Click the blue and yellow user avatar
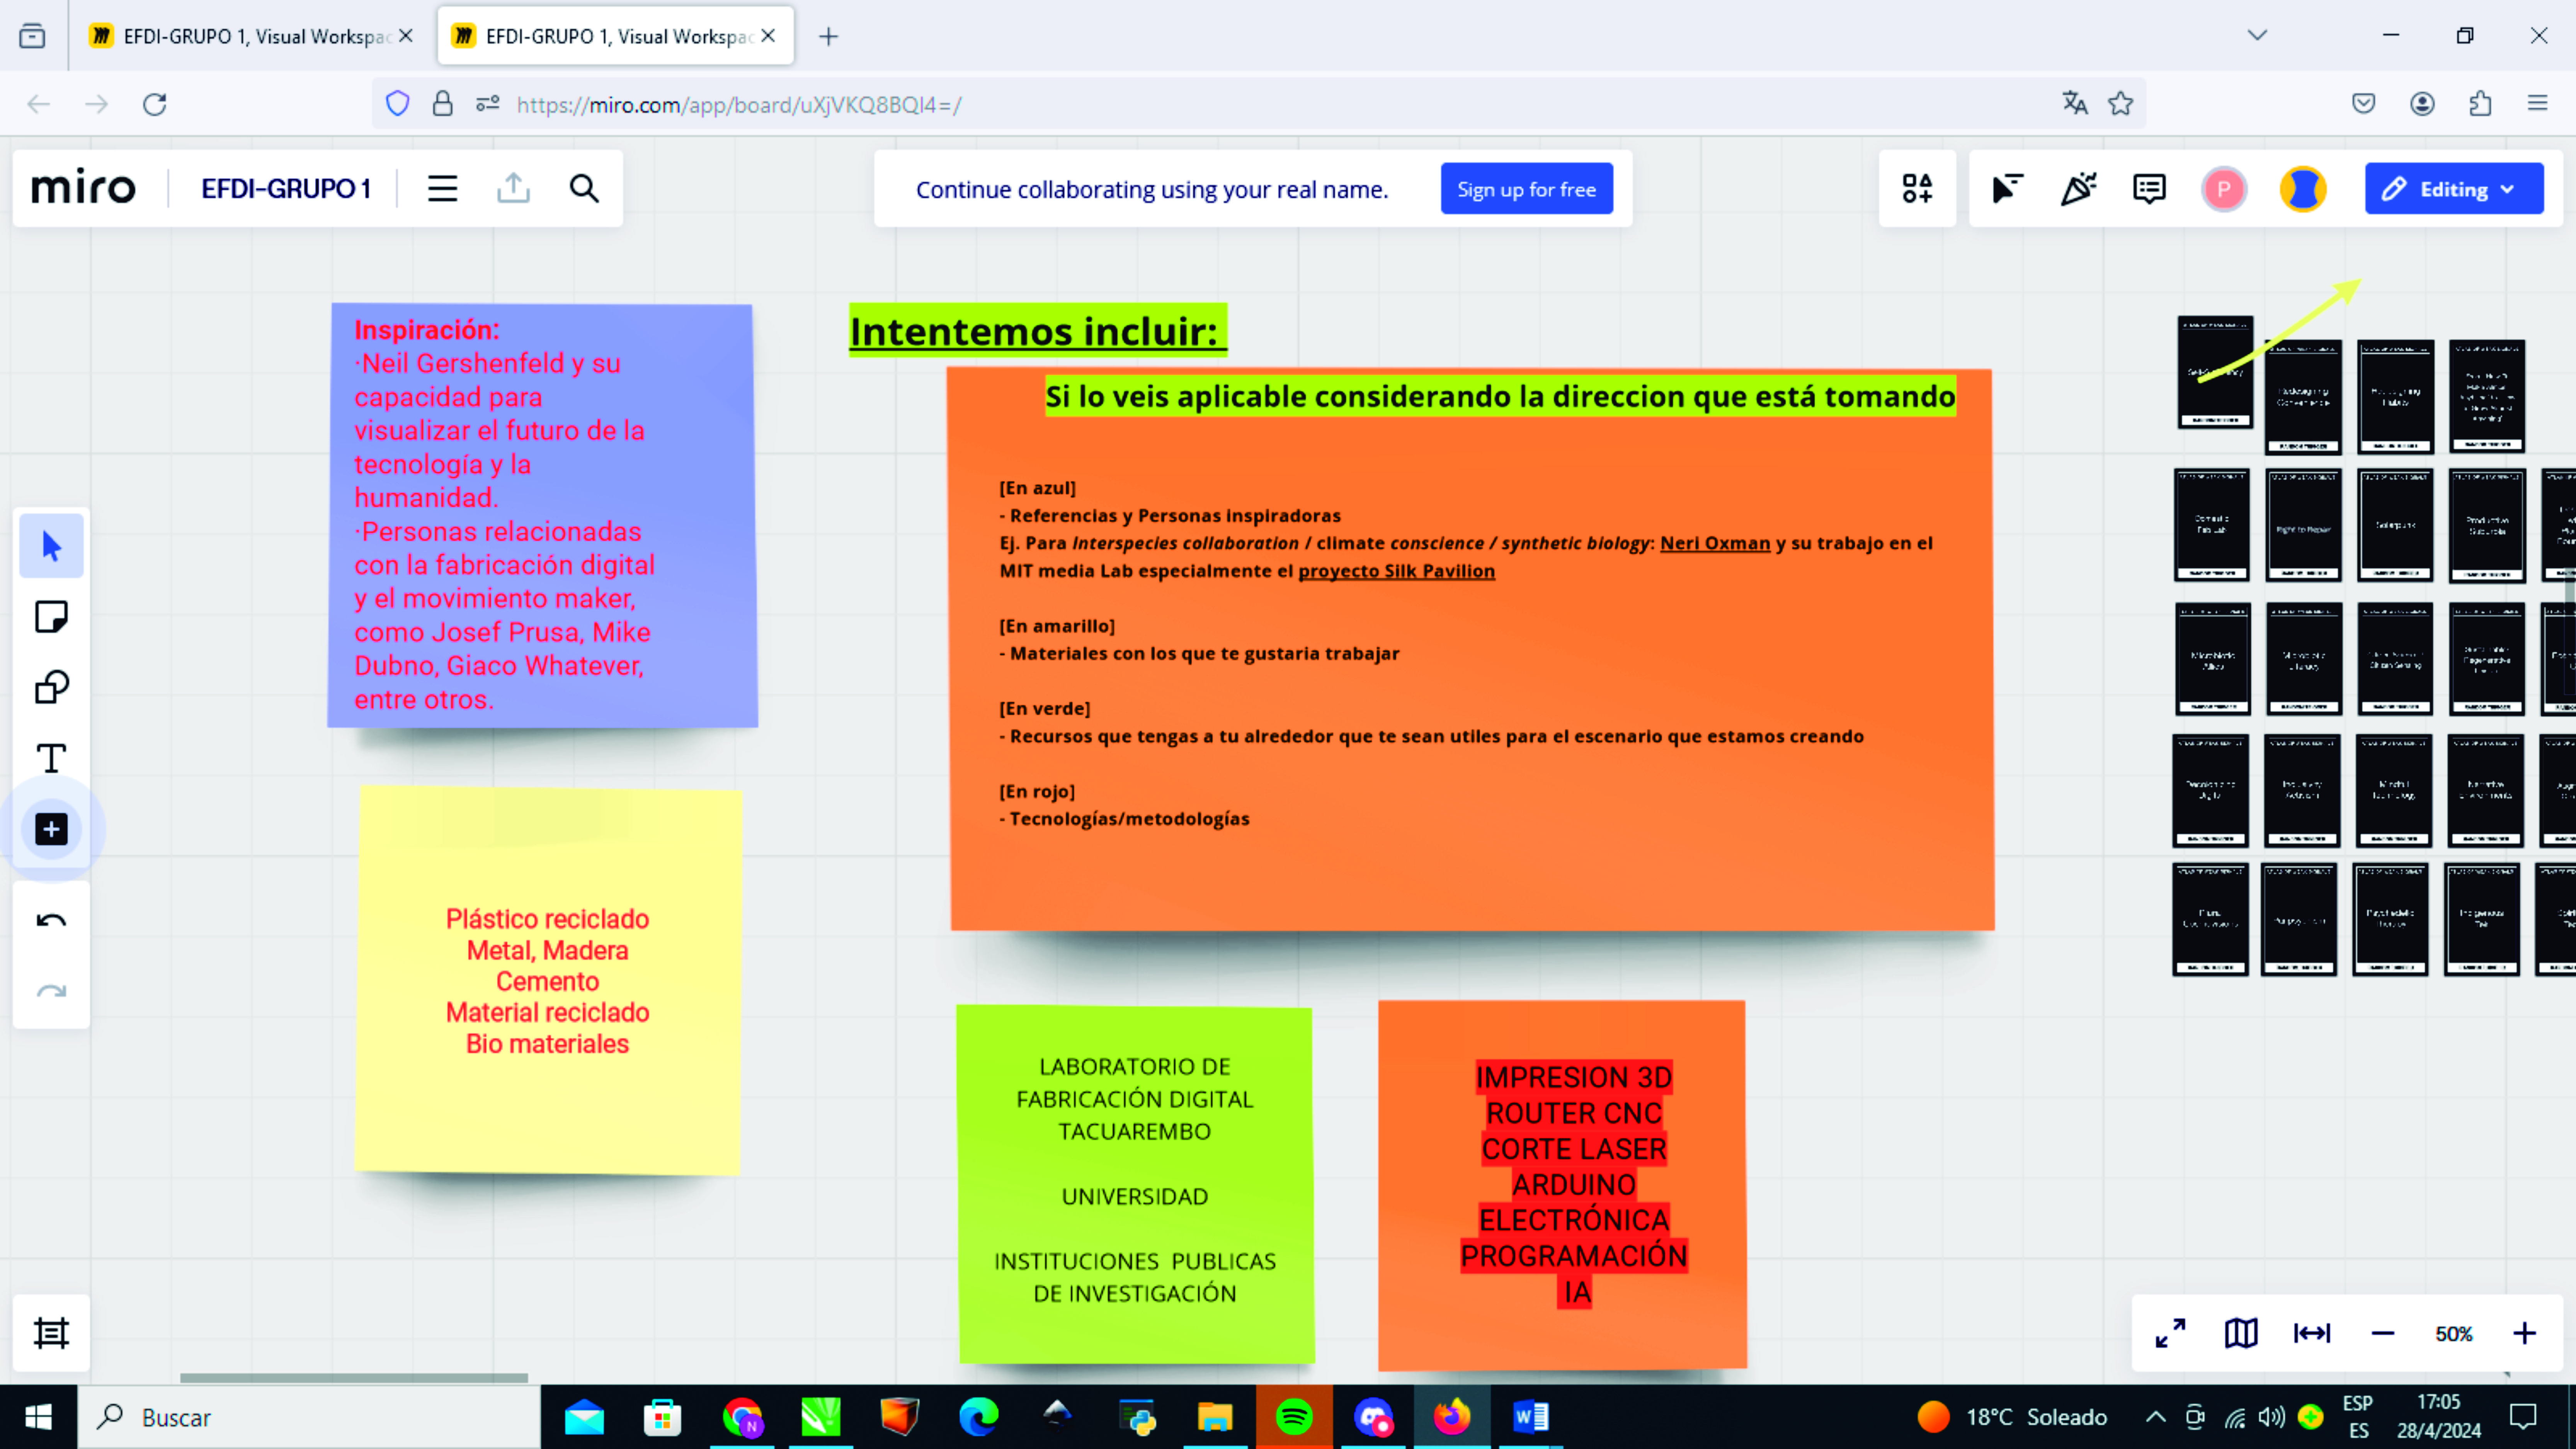 click(x=2303, y=189)
